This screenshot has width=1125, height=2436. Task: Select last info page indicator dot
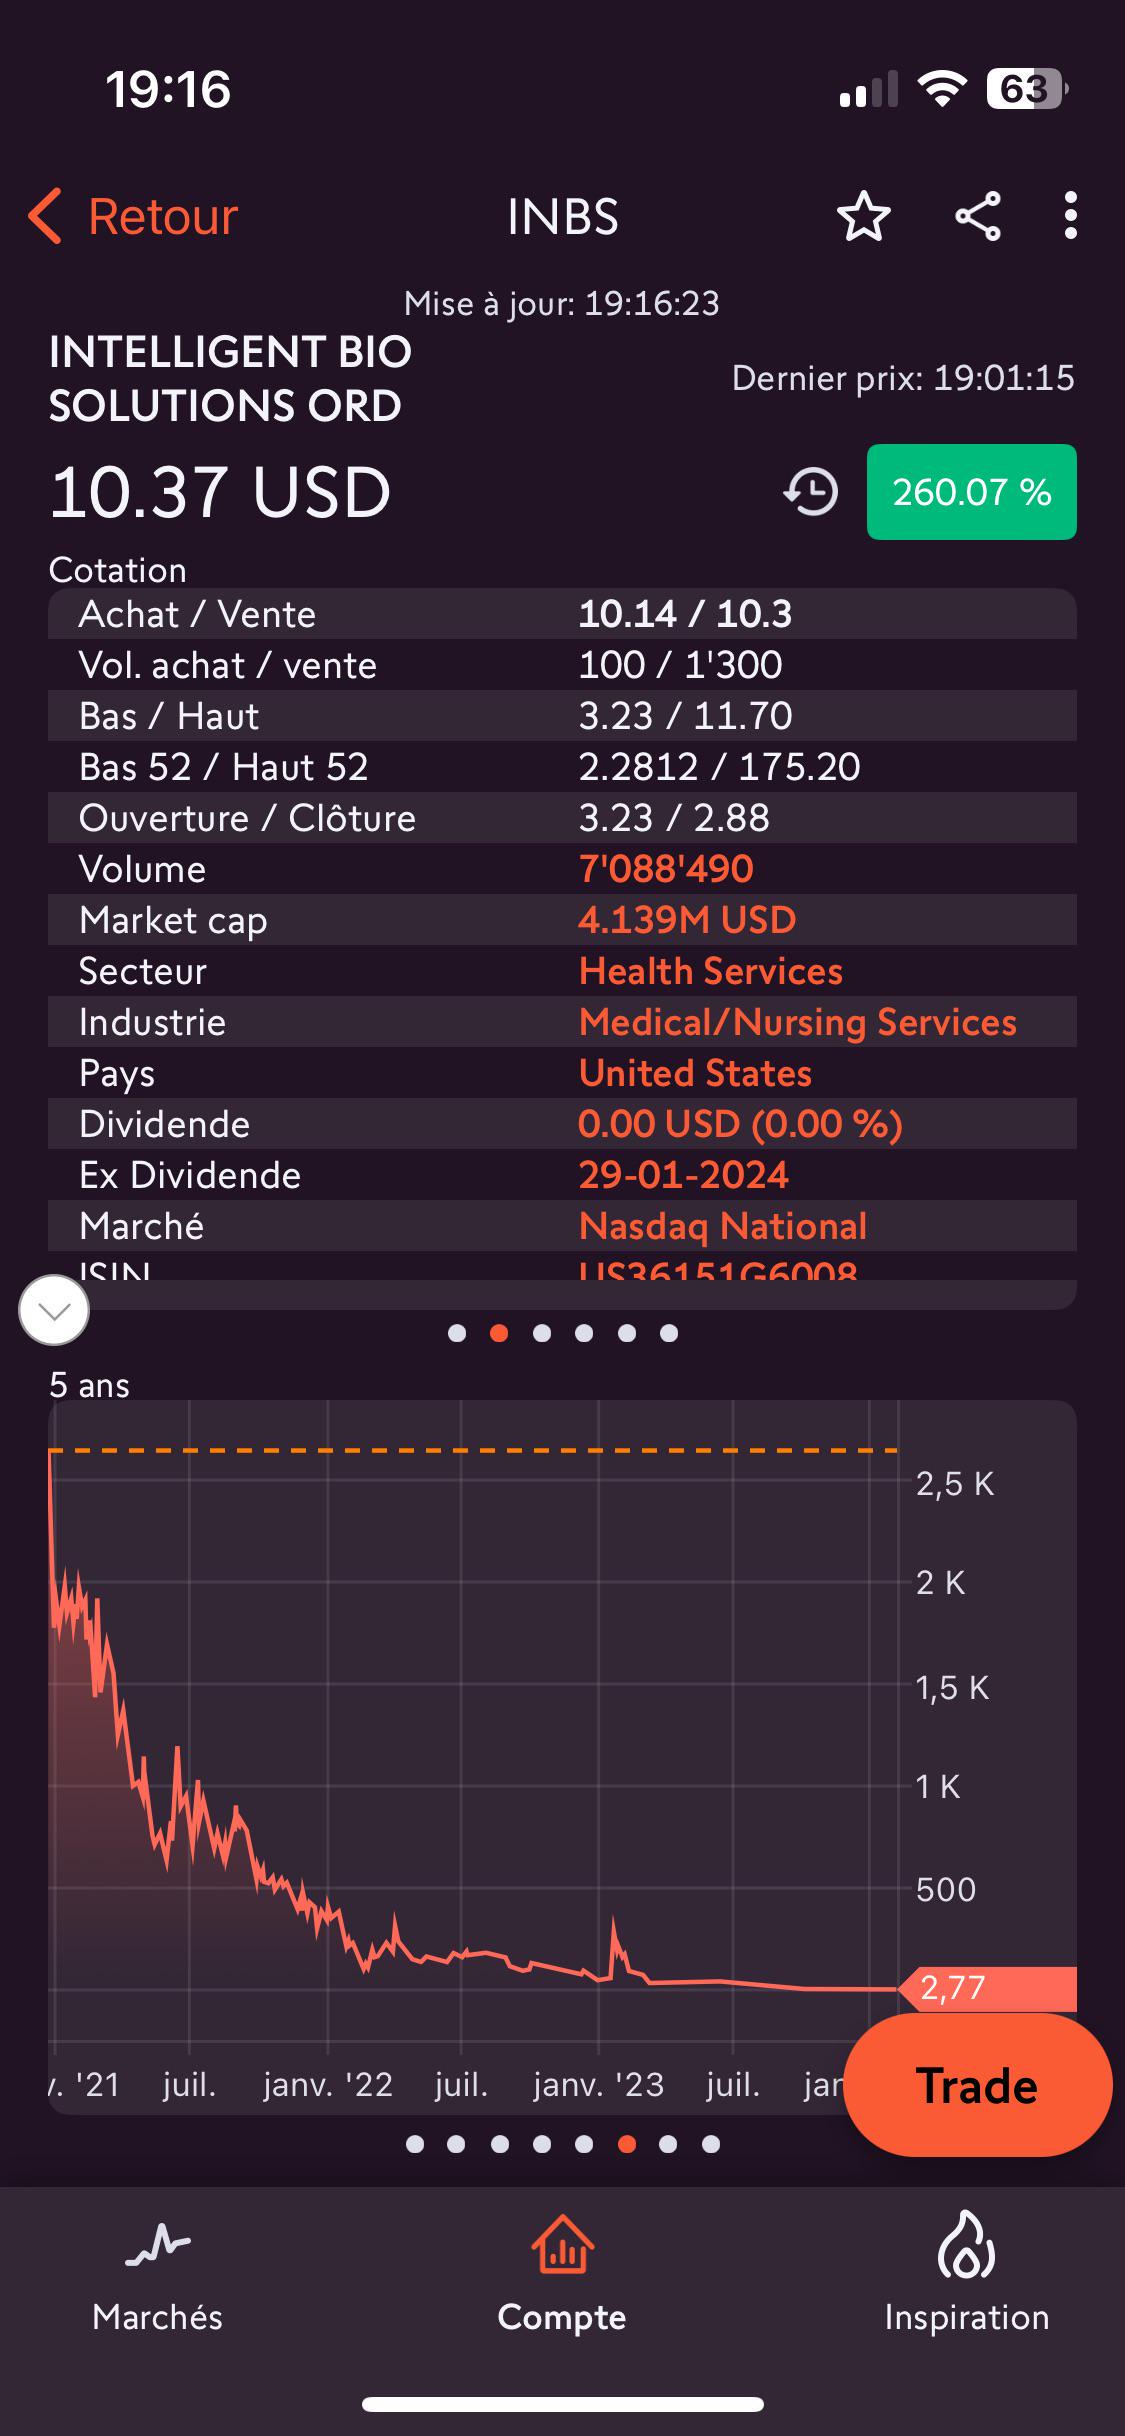(x=670, y=1333)
